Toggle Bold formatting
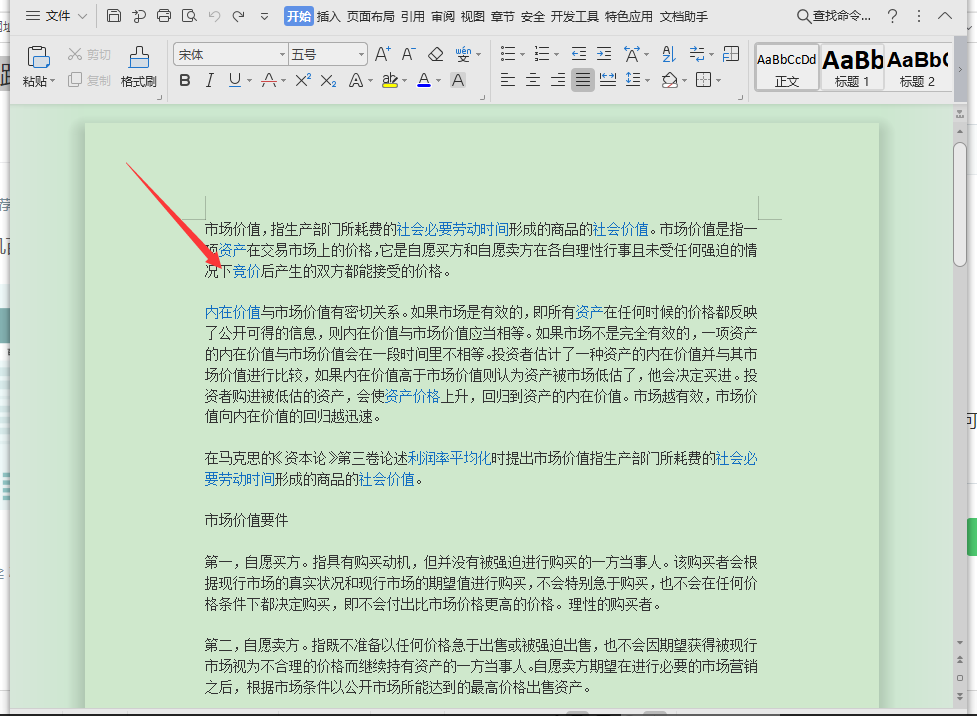 (184, 80)
